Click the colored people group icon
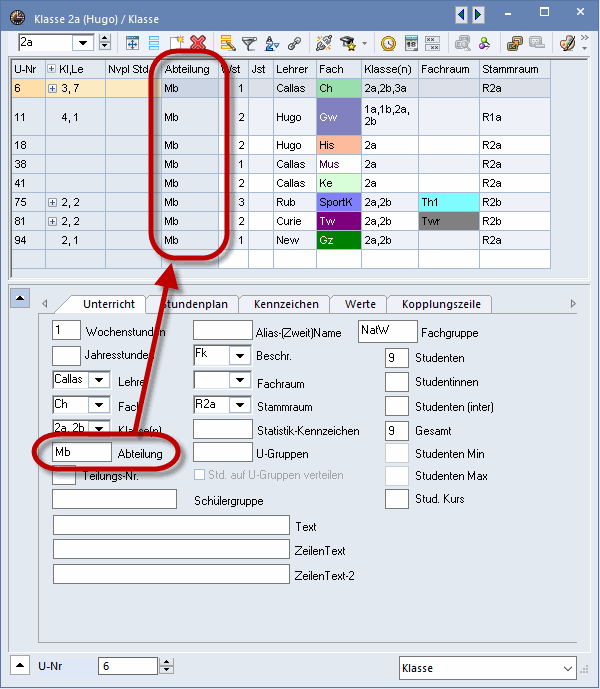The image size is (600, 689). pyautogui.click(x=484, y=43)
